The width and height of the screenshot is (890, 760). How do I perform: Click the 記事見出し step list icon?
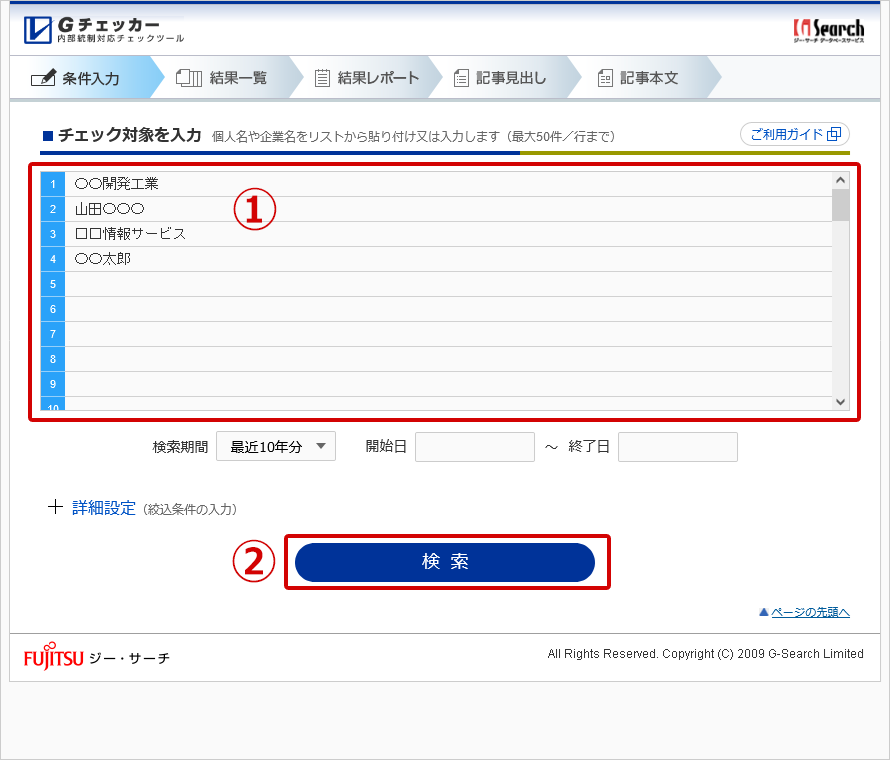(x=461, y=78)
